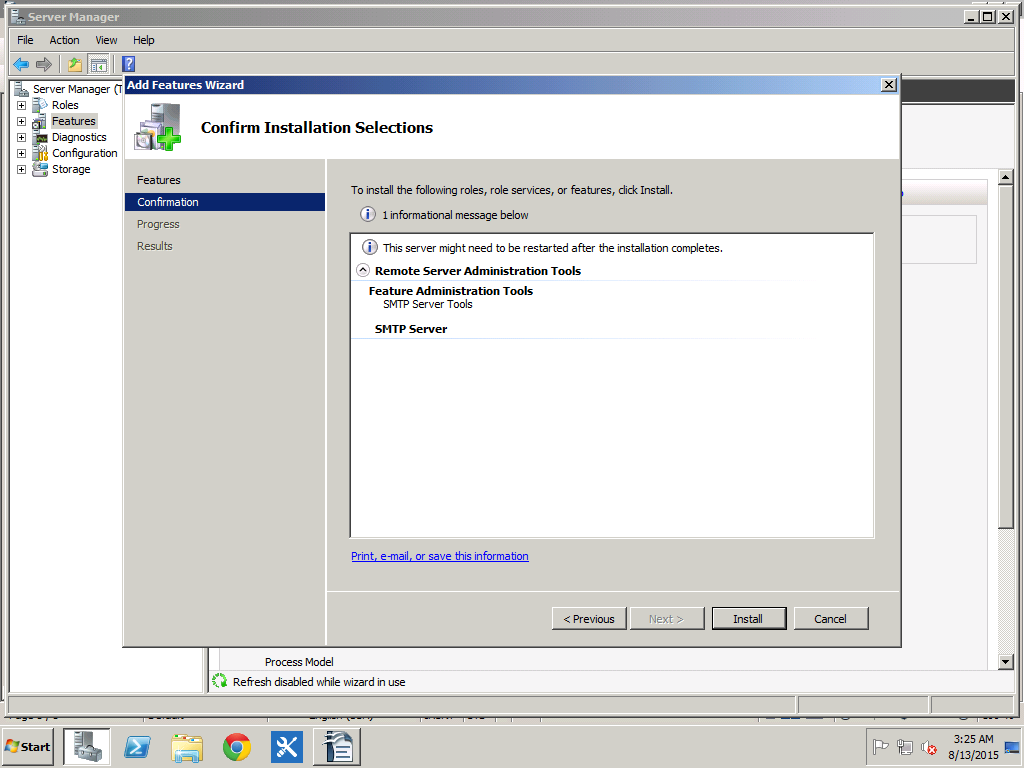Open Windows Explorer taskbar icon

pos(187,747)
